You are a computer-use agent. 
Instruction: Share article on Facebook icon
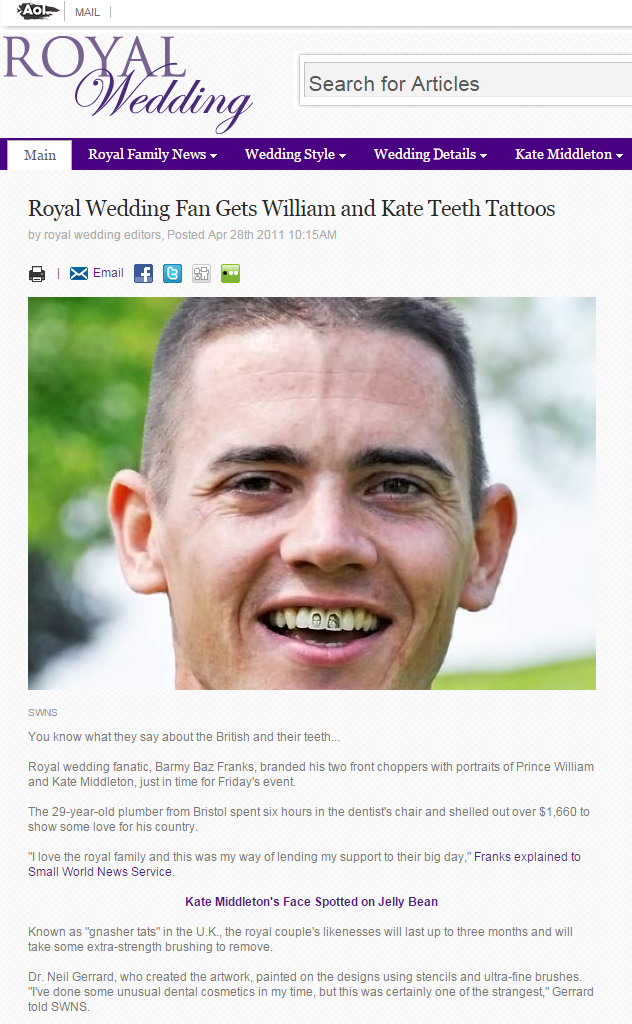[144, 274]
